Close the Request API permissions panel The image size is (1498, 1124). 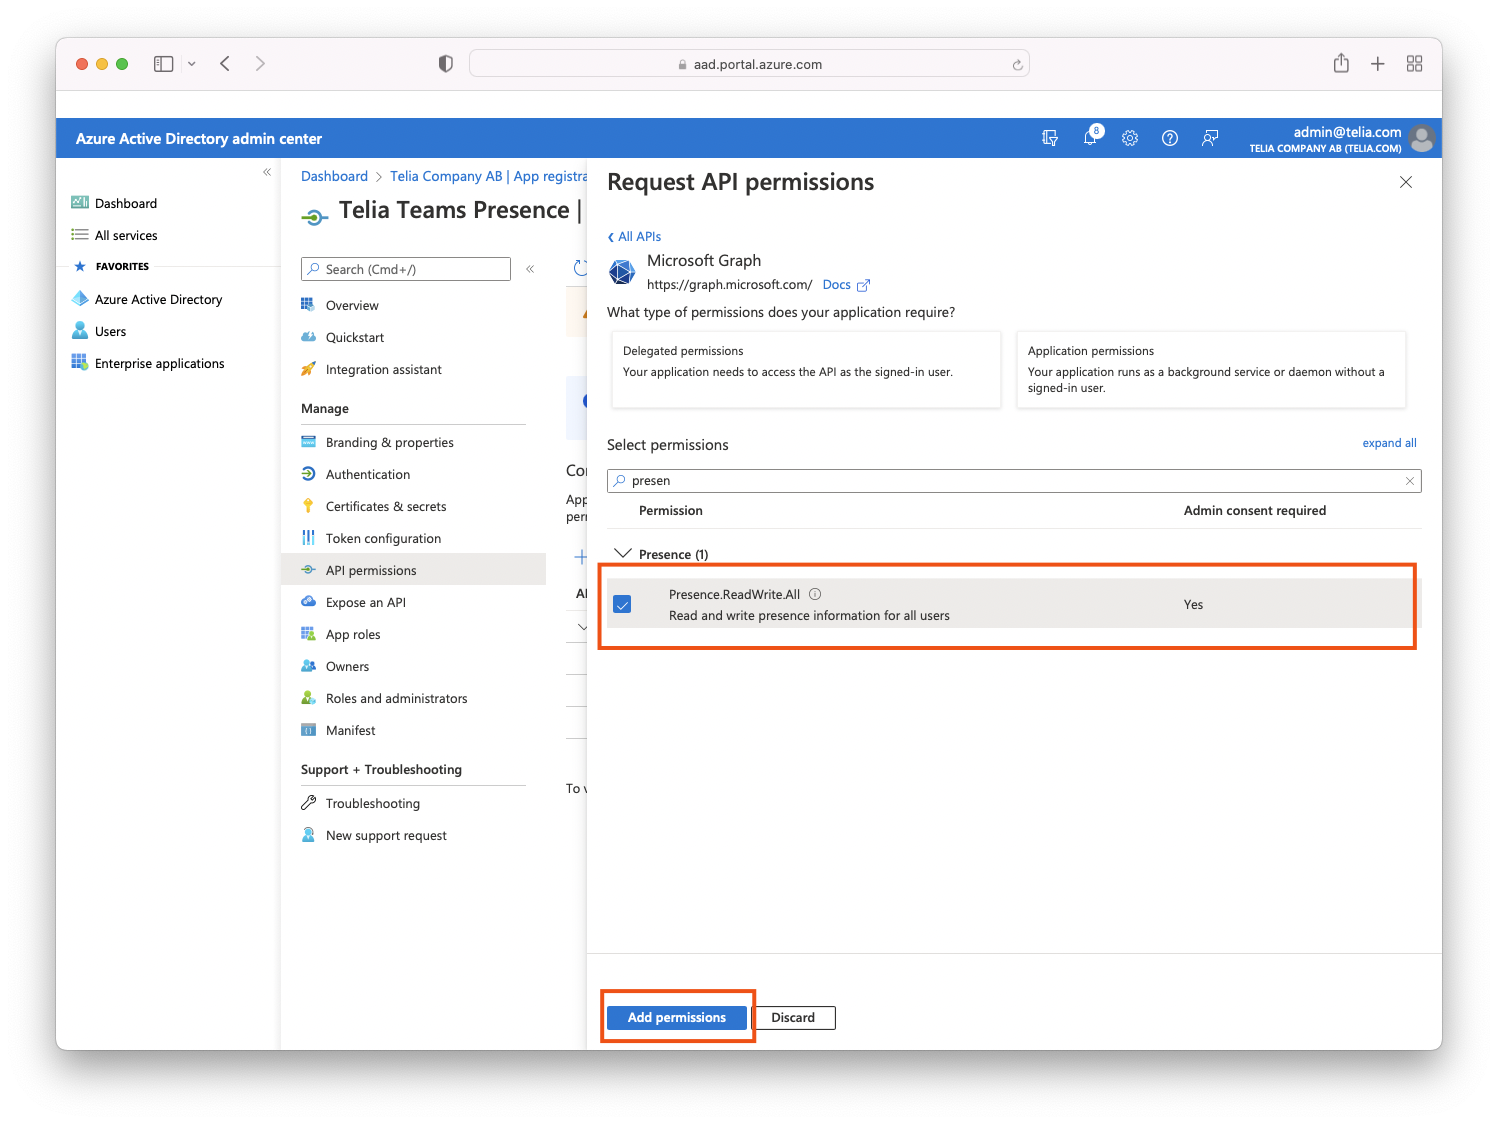(1406, 182)
